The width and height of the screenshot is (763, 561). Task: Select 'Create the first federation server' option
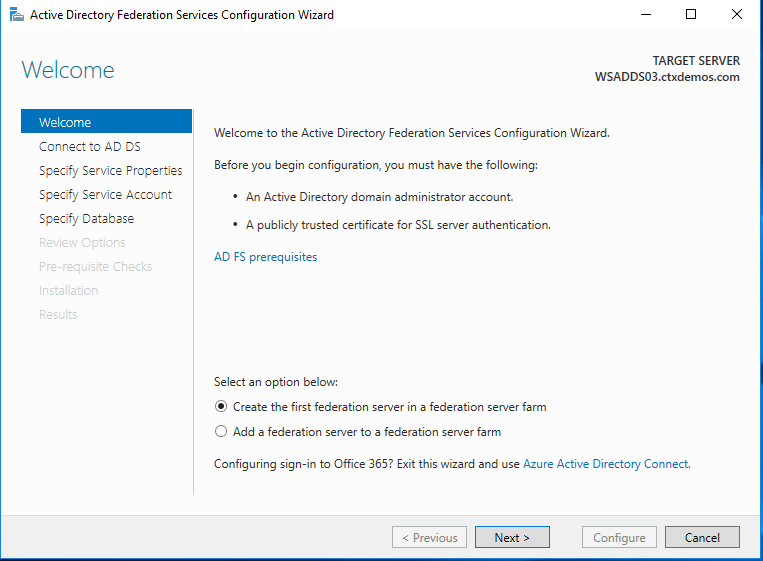tap(221, 407)
